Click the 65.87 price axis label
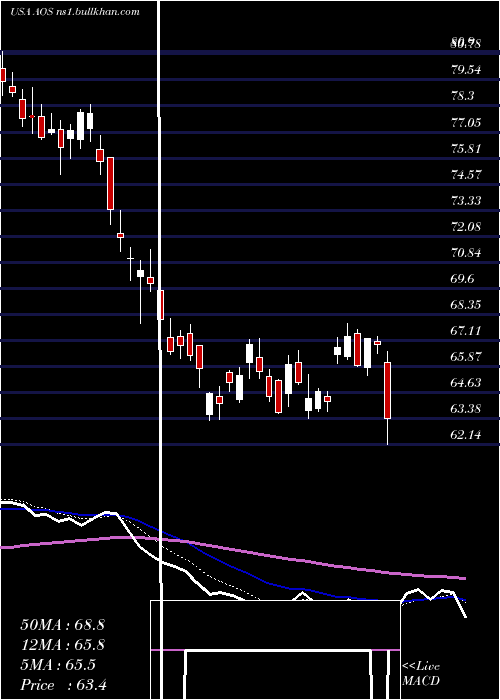 point(466,357)
